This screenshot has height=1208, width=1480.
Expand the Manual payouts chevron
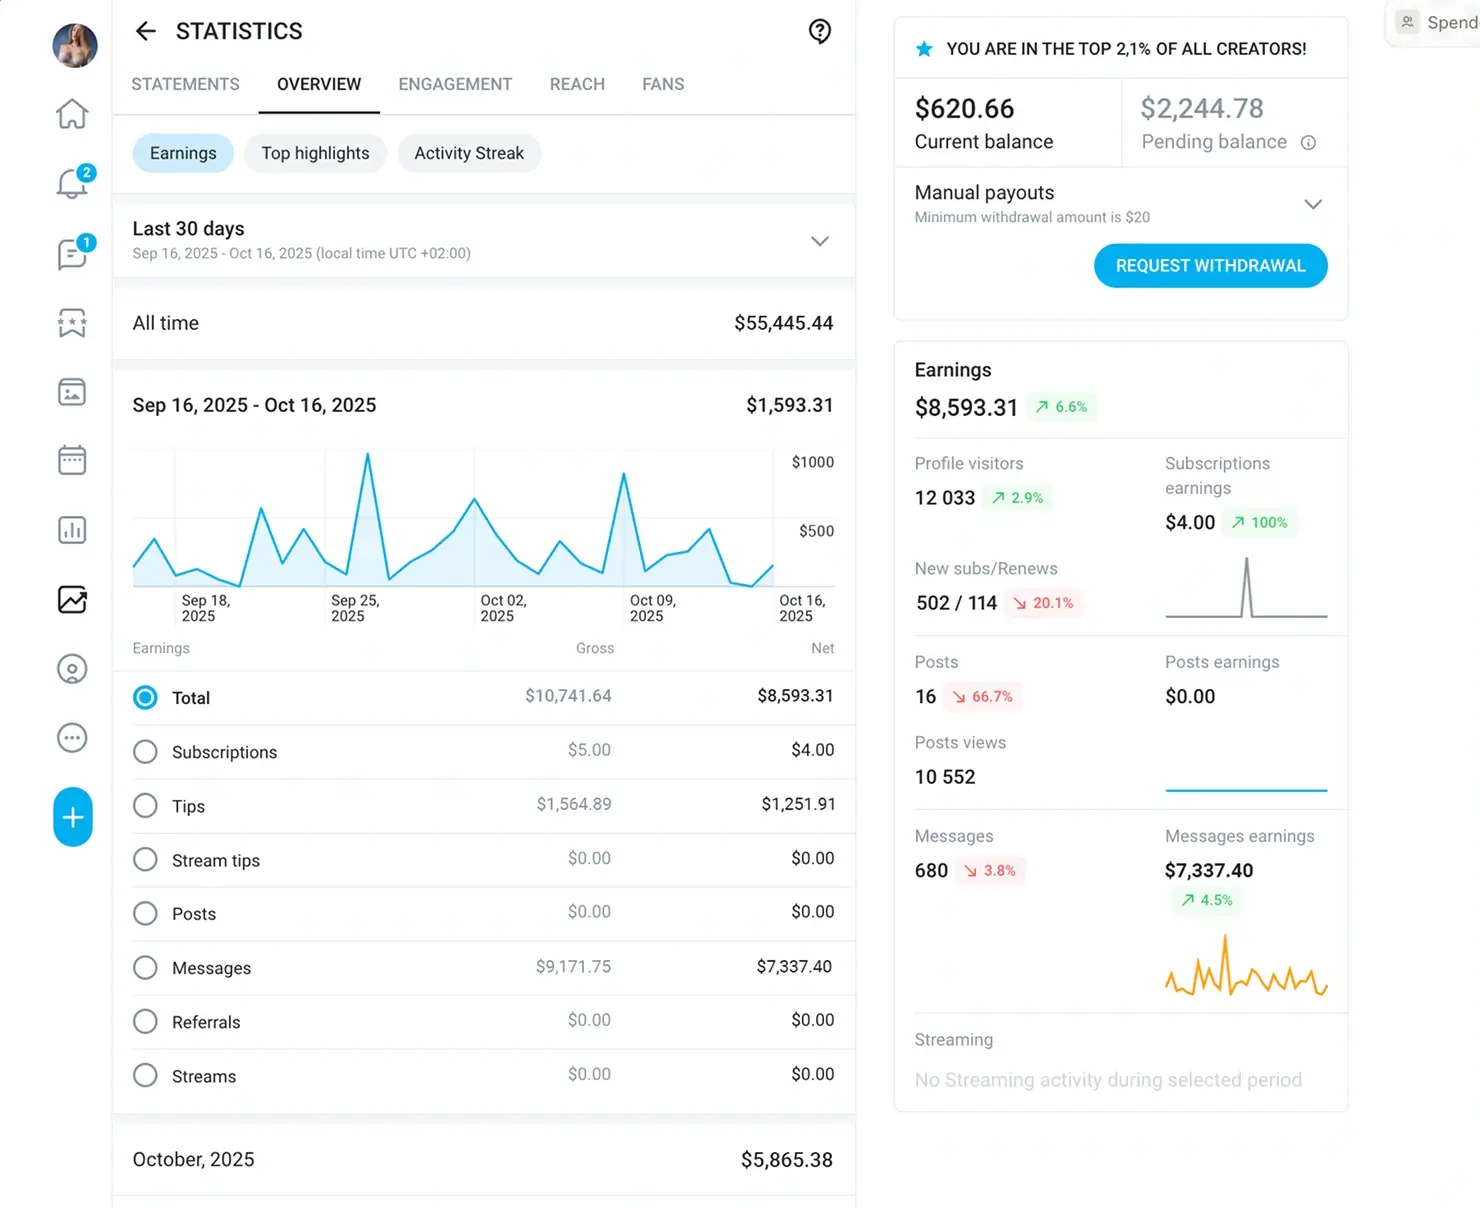click(1313, 204)
